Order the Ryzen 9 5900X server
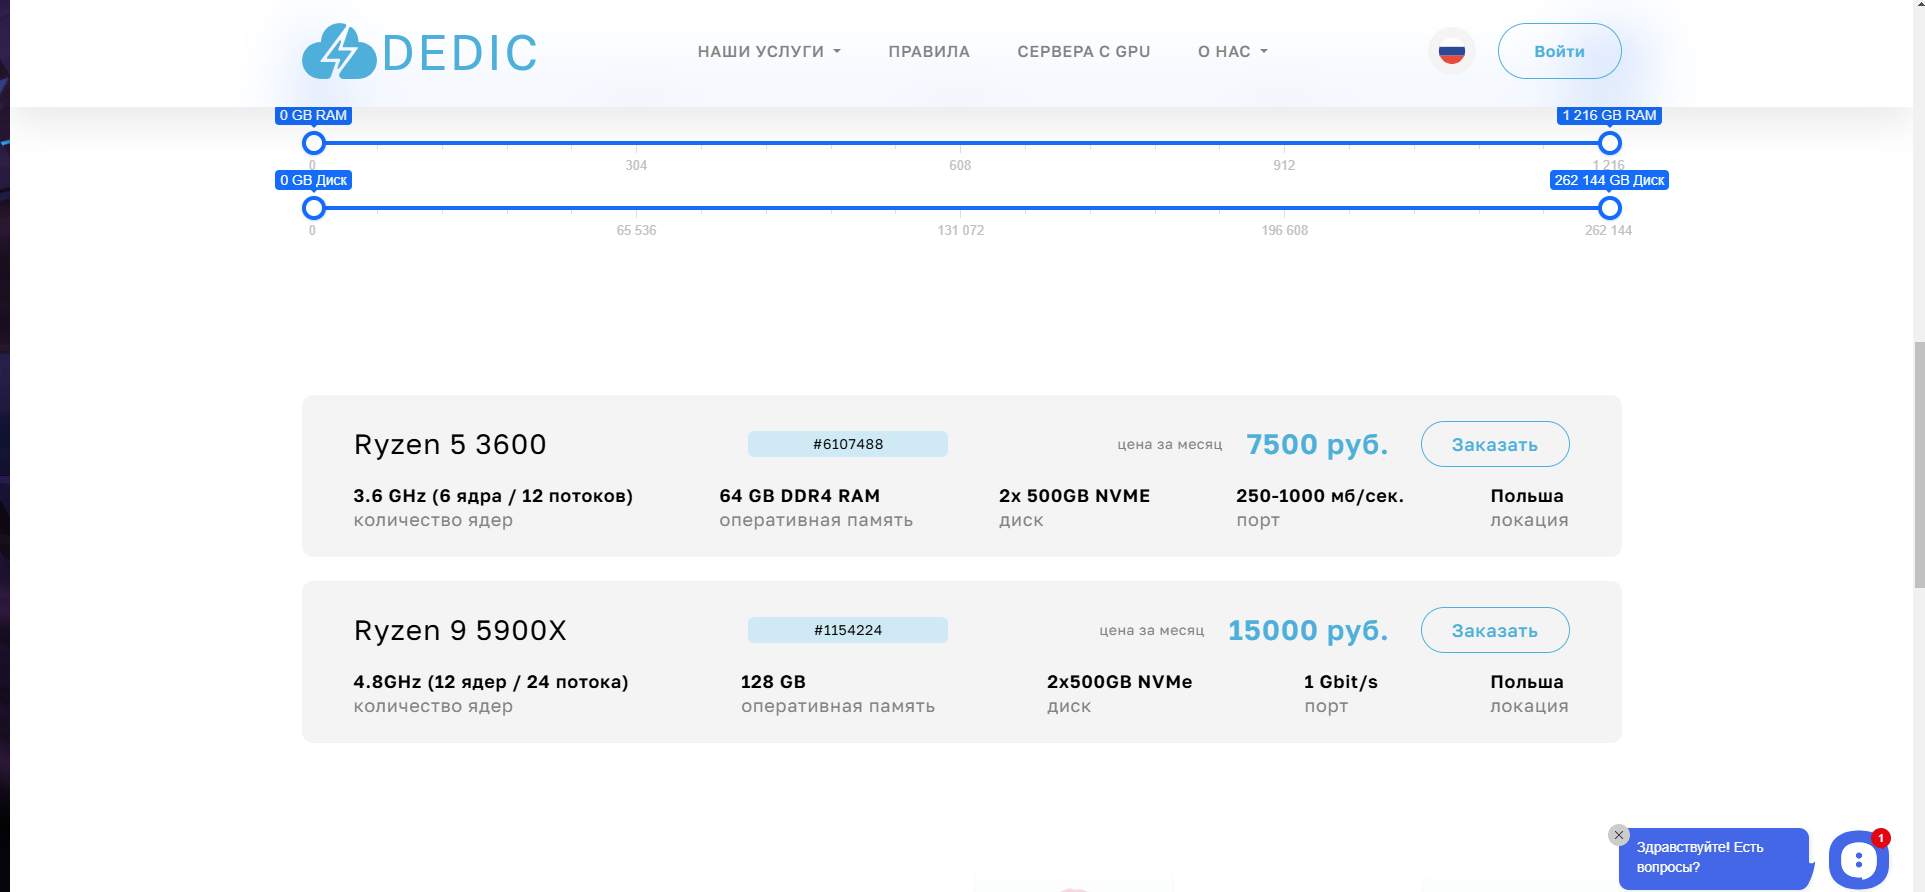This screenshot has height=892, width=1925. coord(1494,630)
